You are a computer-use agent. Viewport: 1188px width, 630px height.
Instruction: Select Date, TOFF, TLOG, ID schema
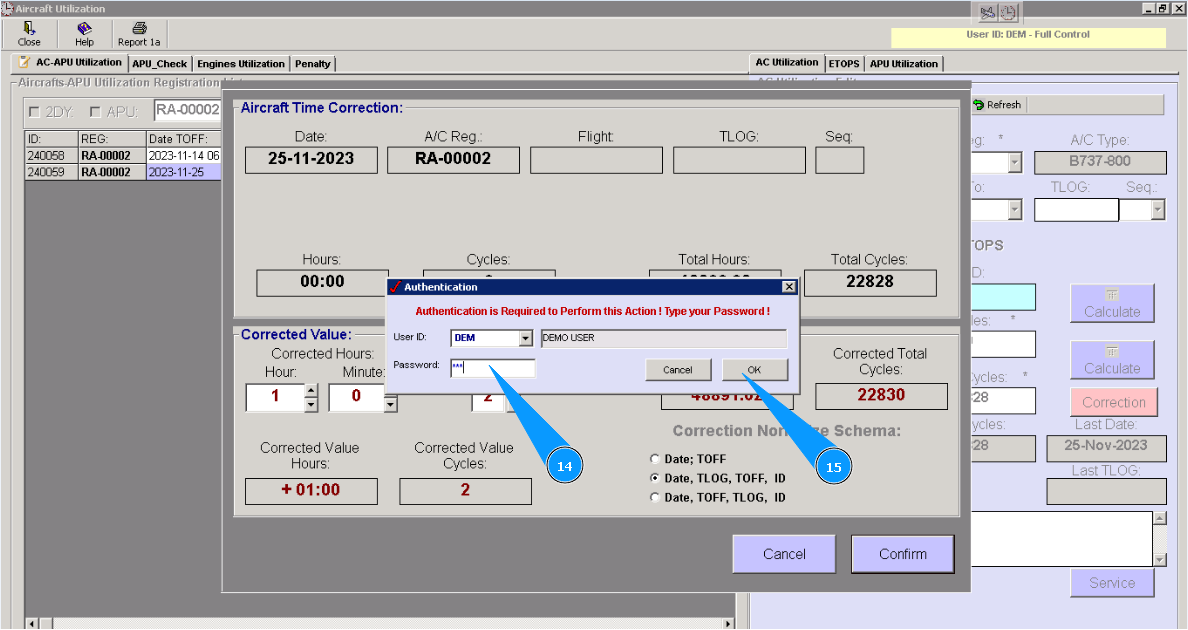(655, 497)
